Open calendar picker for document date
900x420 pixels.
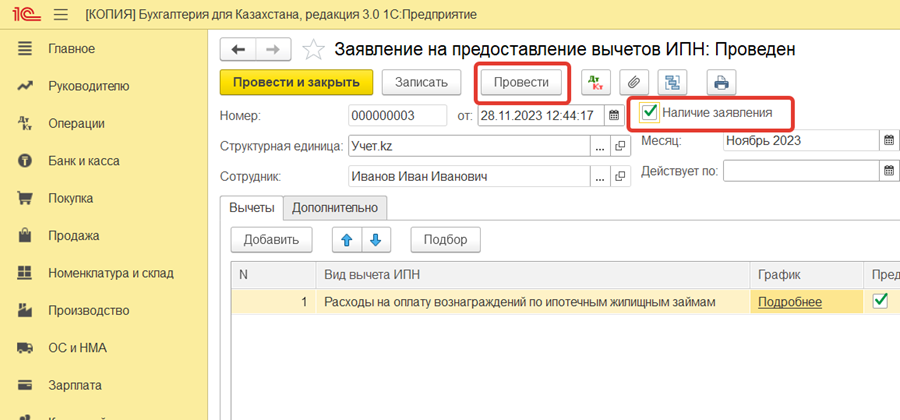[x=614, y=116]
